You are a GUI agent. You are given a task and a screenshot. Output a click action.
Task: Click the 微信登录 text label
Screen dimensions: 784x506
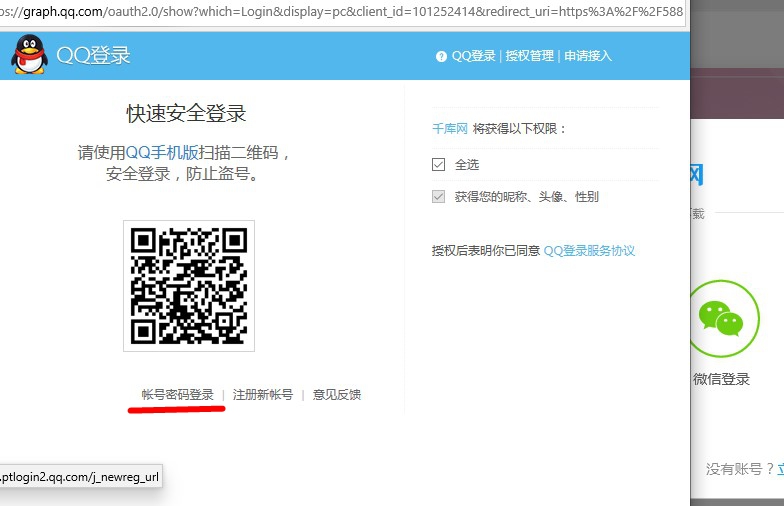[721, 380]
